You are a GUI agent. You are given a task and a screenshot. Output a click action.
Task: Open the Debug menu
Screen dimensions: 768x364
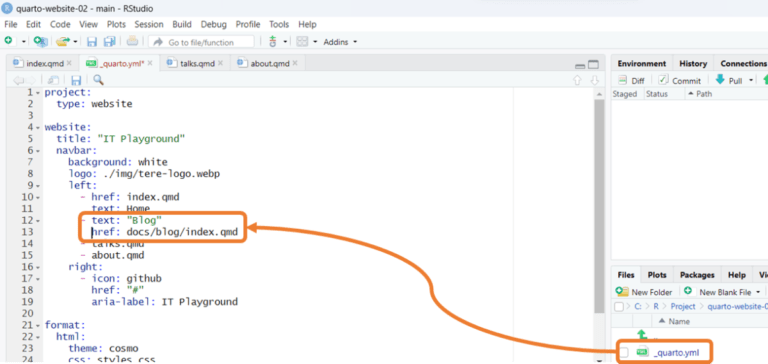(x=214, y=24)
